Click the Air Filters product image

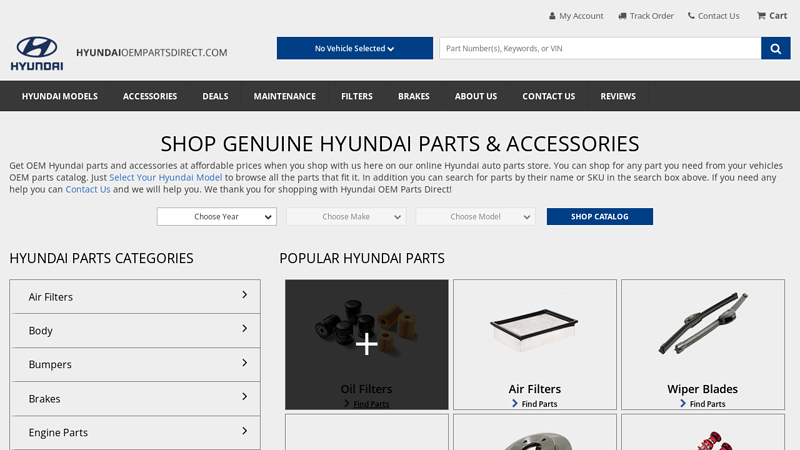tap(534, 330)
